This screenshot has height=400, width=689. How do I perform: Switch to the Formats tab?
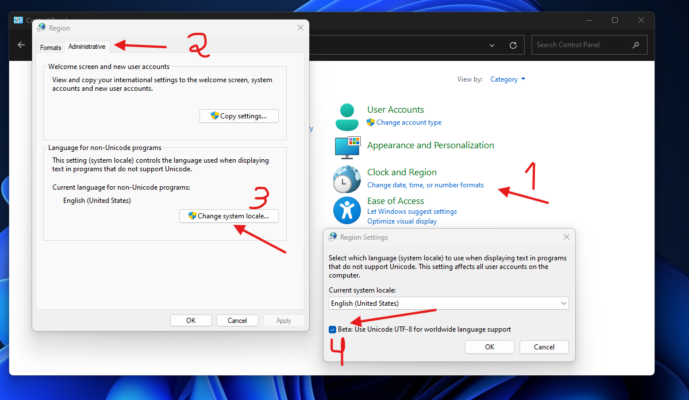tap(51, 47)
